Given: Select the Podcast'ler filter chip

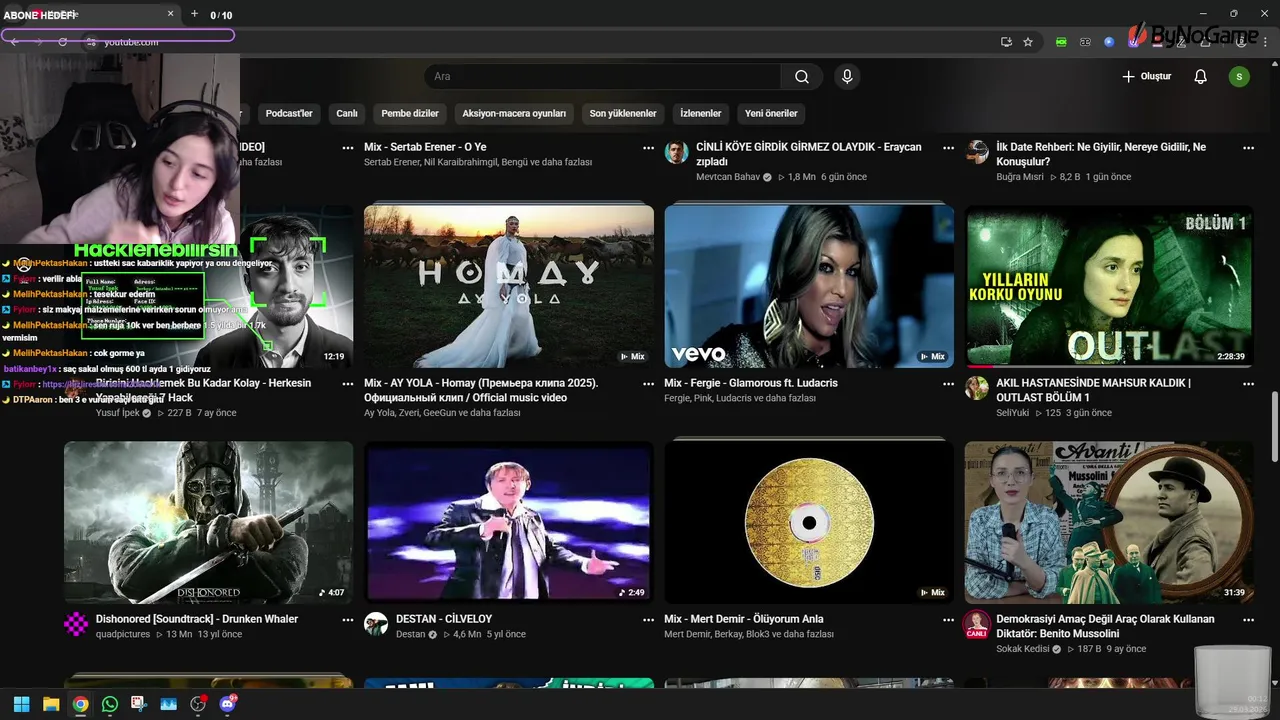Looking at the screenshot, I should point(289,113).
